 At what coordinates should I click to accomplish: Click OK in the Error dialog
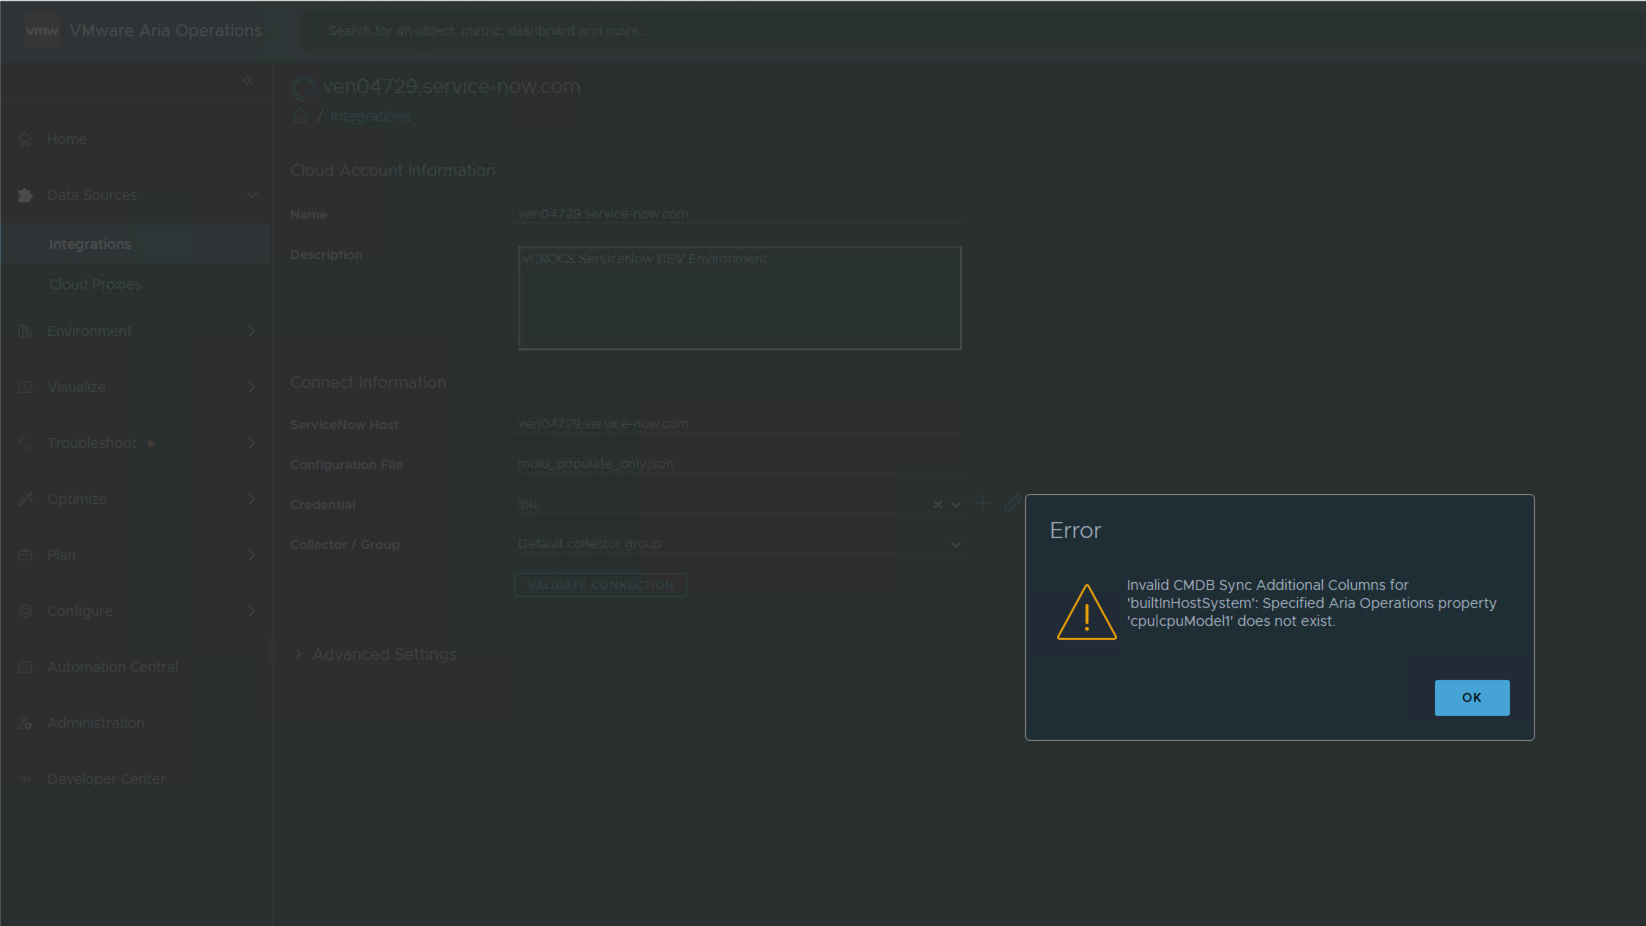(1471, 697)
